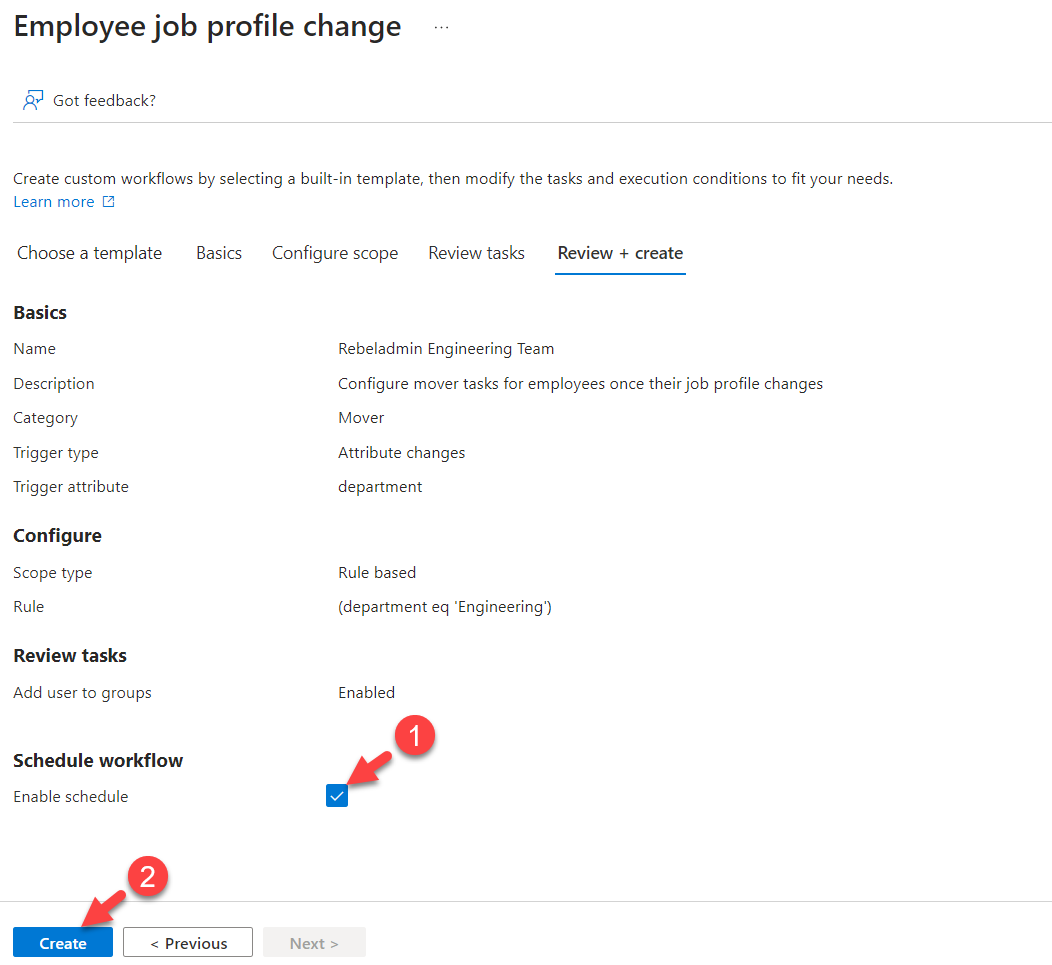1052x965 pixels.
Task: Select the Configure scope tab
Action: (x=334, y=253)
